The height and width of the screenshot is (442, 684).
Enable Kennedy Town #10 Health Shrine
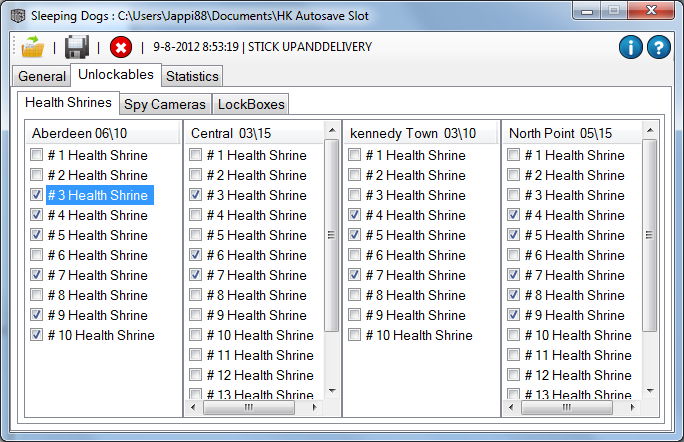(x=355, y=335)
